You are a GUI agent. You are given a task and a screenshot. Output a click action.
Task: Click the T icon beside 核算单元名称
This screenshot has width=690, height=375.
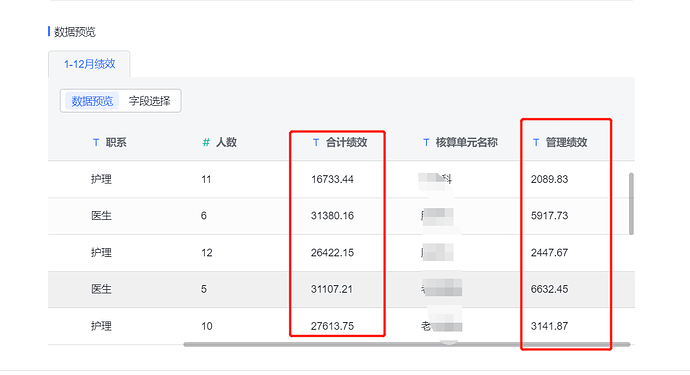click(x=426, y=143)
